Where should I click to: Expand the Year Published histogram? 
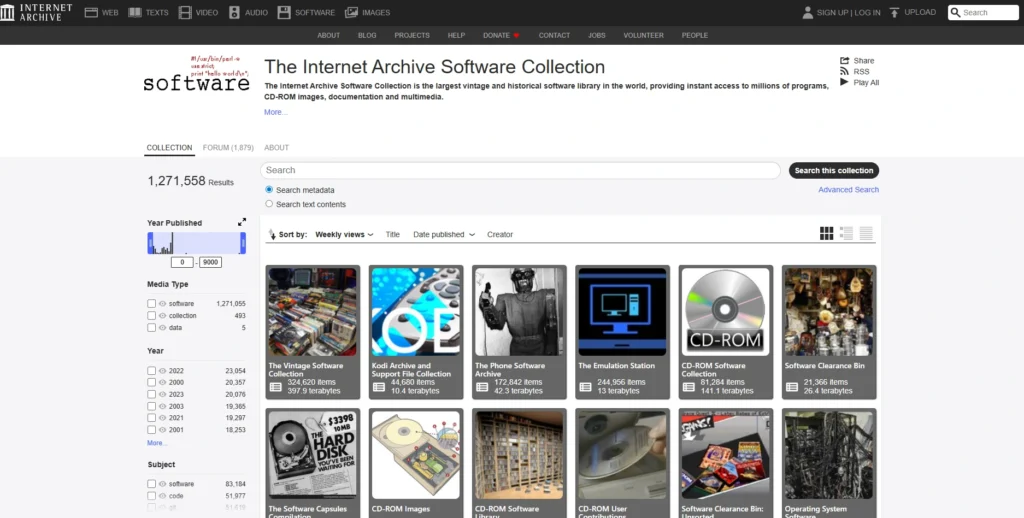tap(242, 222)
